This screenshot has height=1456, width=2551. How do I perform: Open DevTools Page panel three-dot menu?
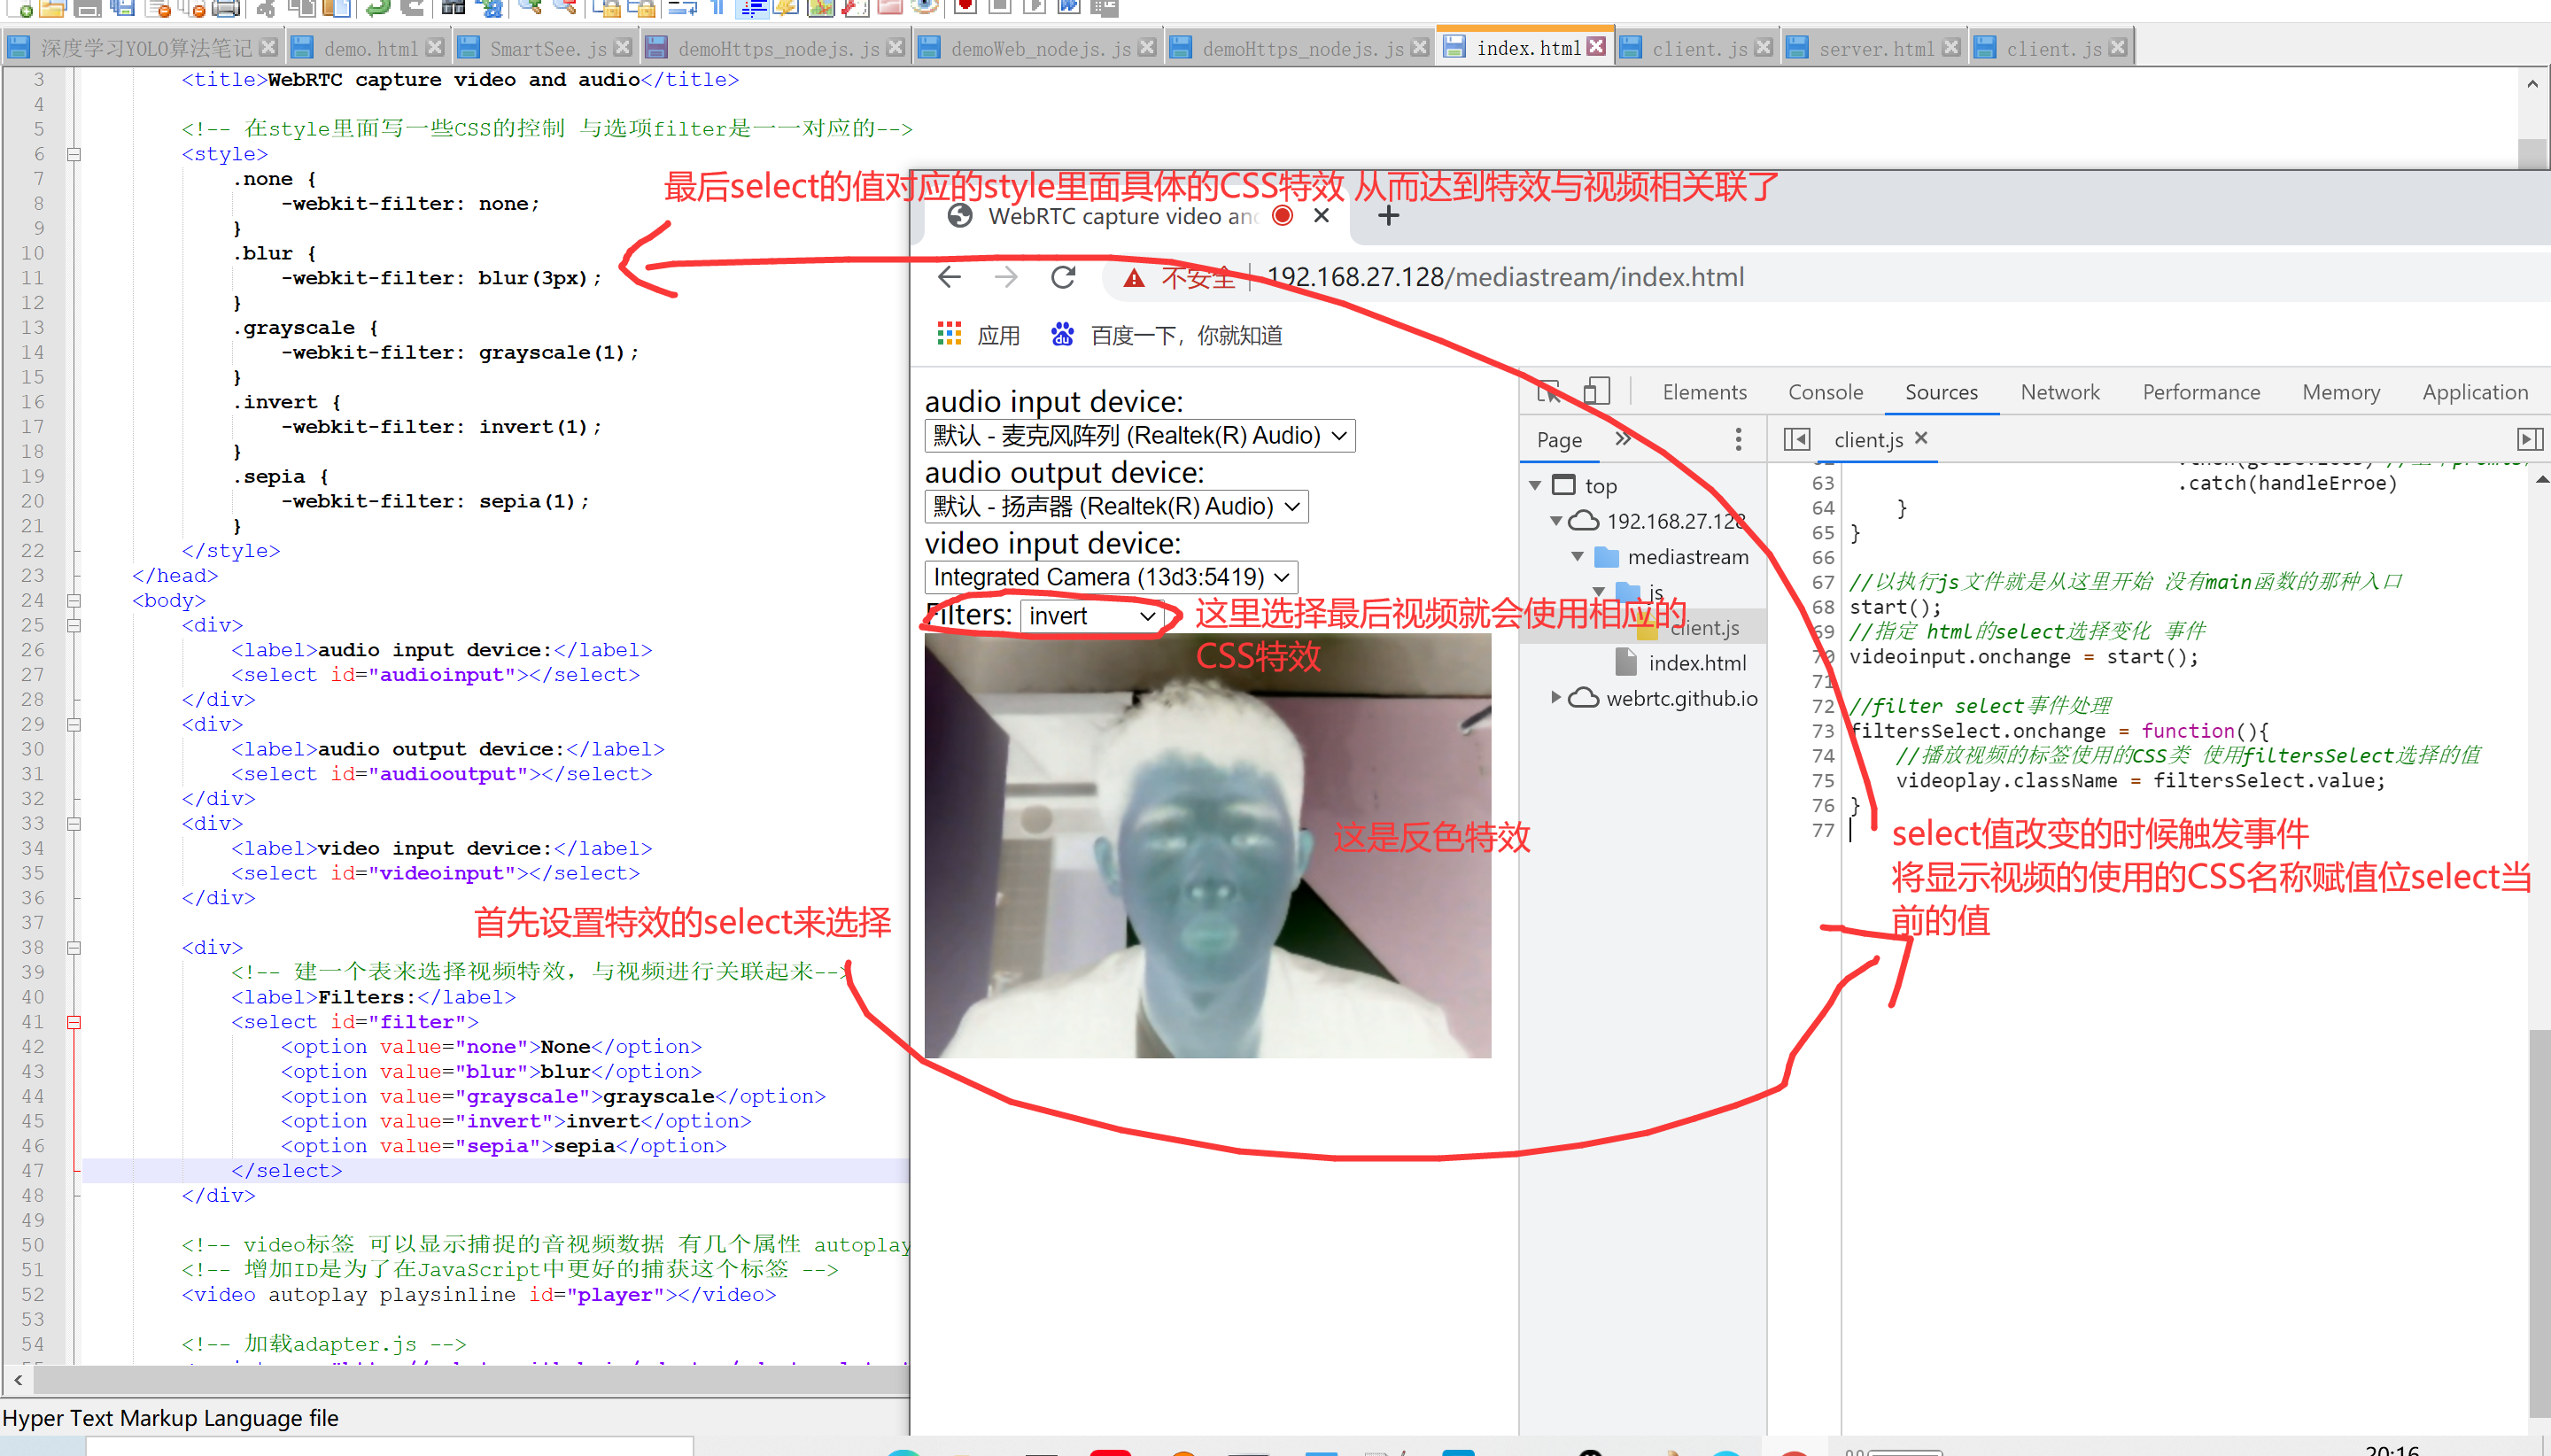[x=1738, y=439]
